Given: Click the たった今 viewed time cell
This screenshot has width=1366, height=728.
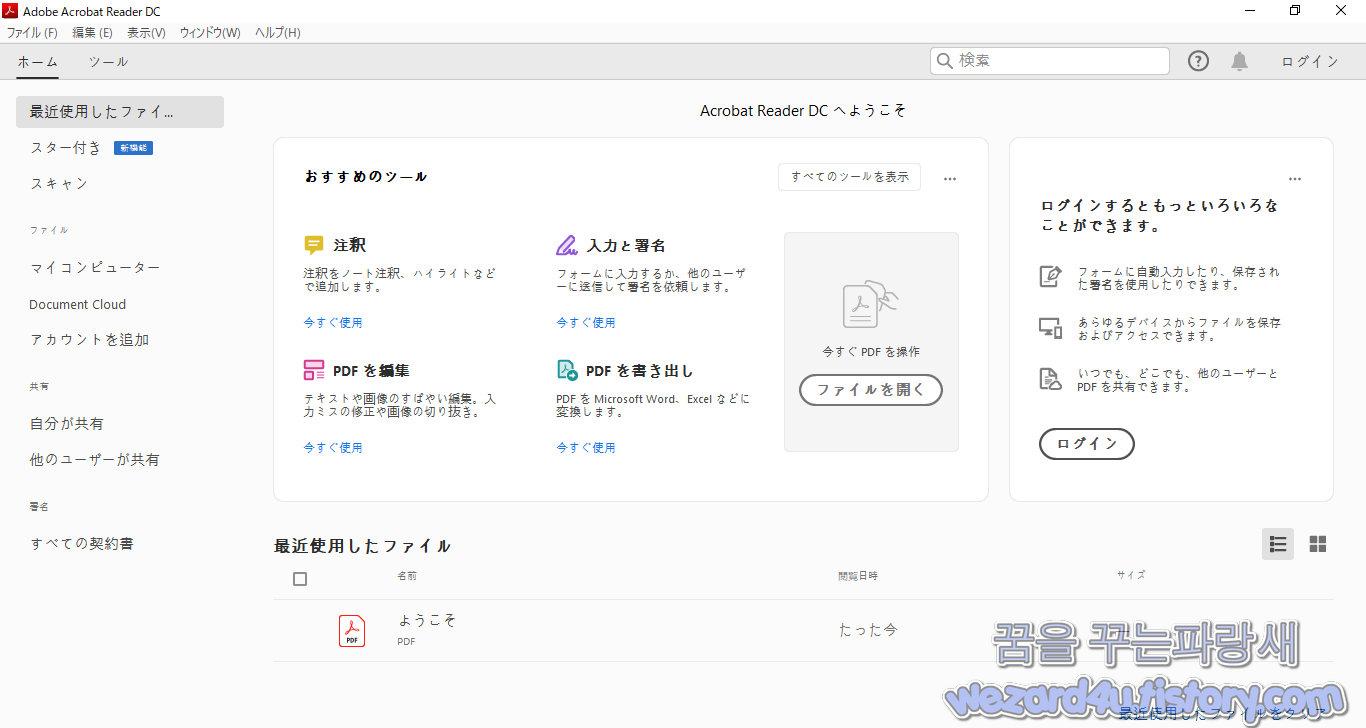Looking at the screenshot, I should (x=869, y=630).
